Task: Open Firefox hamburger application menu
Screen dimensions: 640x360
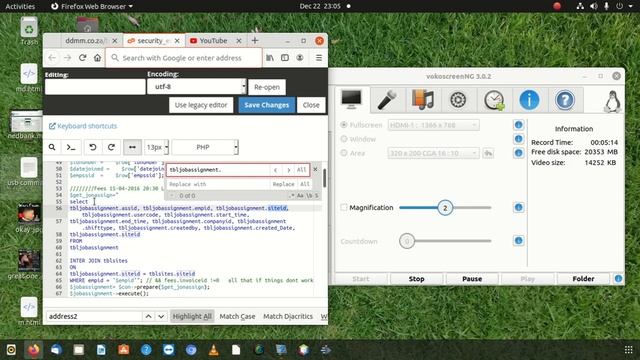Action: click(x=319, y=58)
